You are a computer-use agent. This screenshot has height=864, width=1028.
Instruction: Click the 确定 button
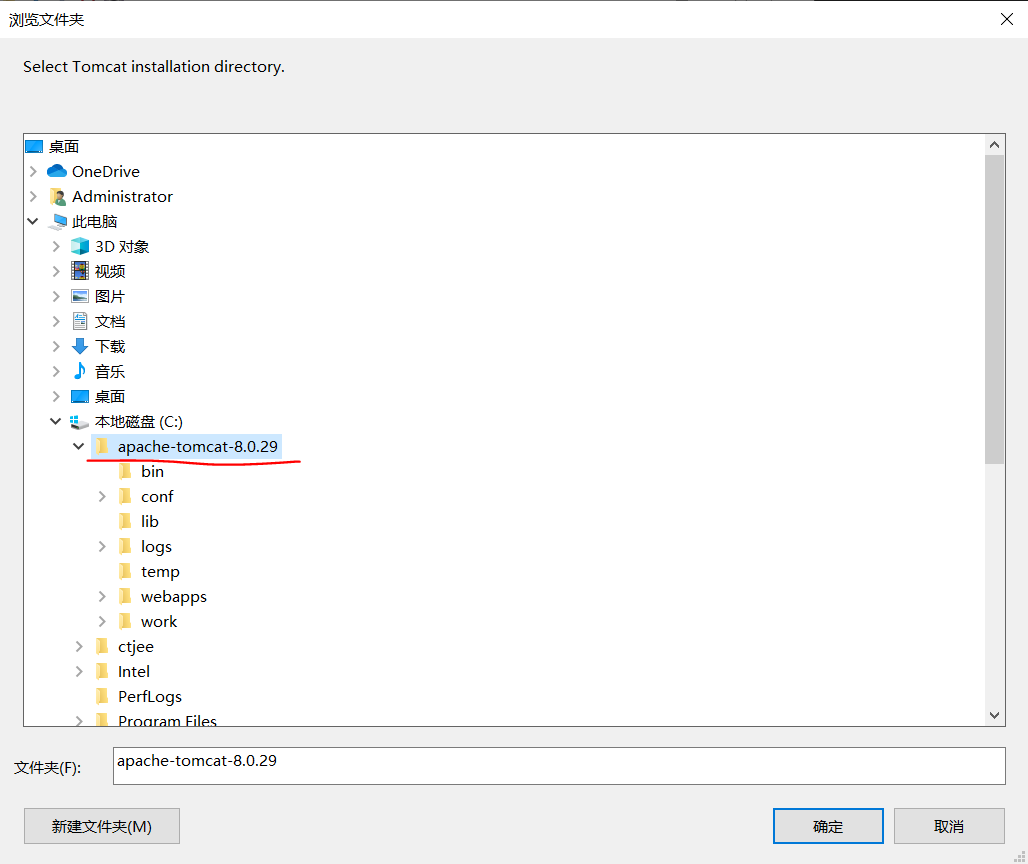[828, 826]
